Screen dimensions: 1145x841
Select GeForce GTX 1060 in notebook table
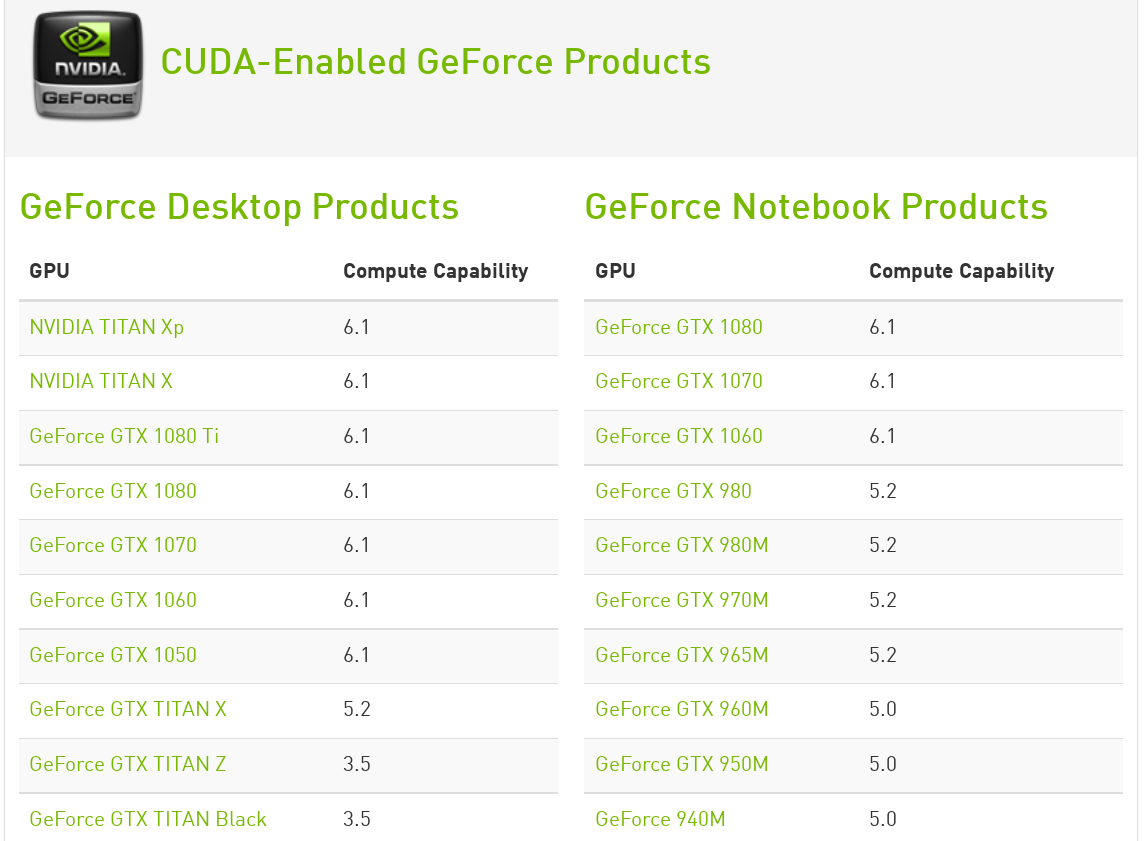[678, 436]
